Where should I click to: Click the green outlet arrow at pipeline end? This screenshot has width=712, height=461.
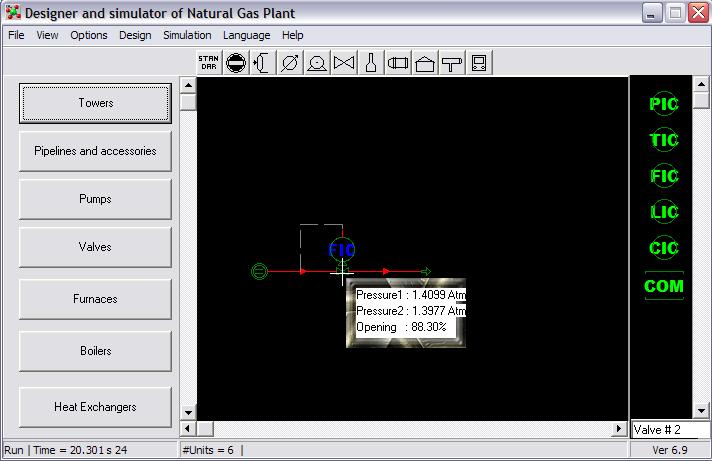point(425,271)
